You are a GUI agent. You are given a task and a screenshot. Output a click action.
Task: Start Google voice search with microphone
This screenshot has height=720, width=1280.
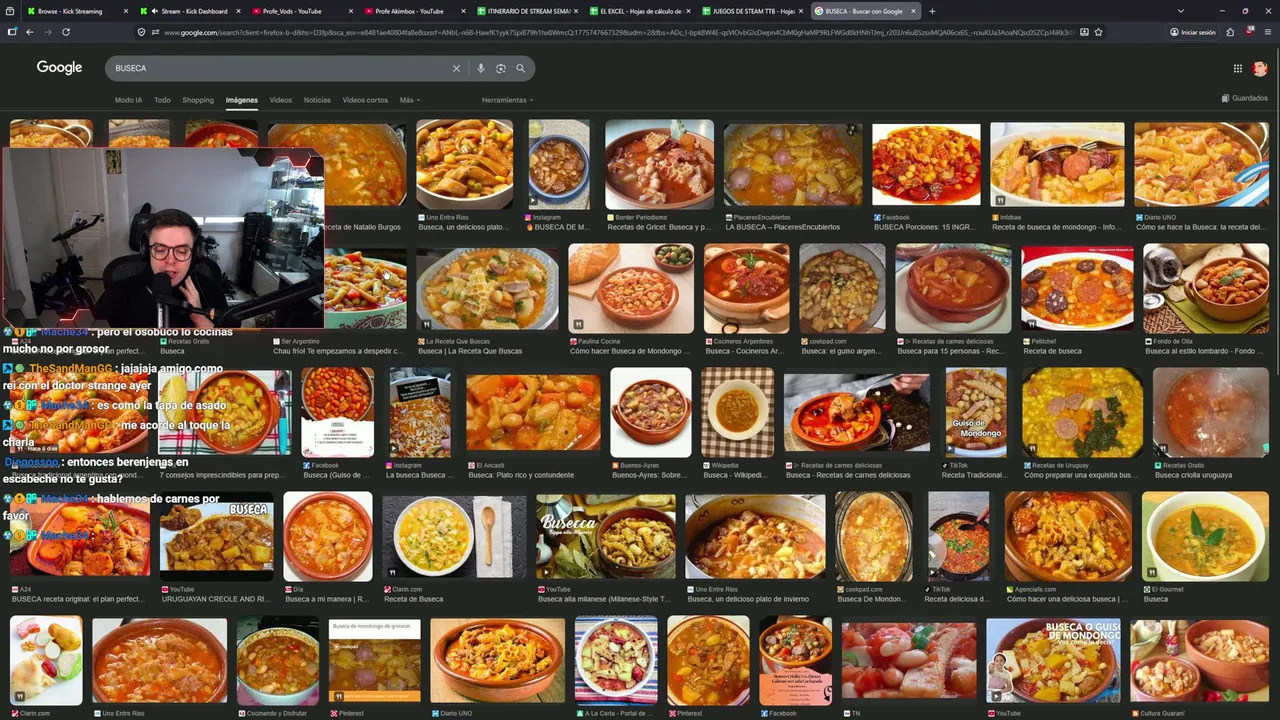481,68
